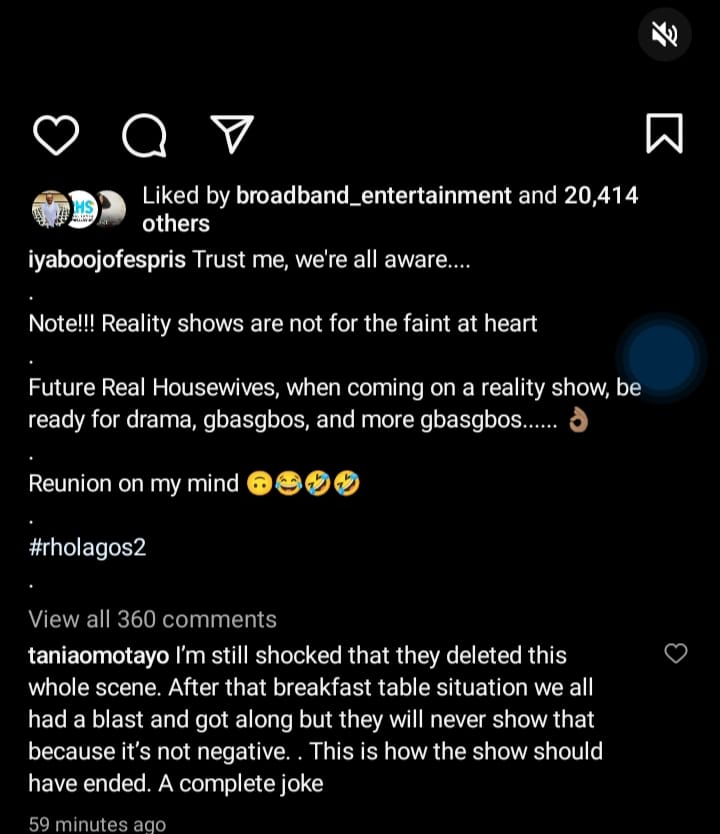Tap the 'Liked by' text
The width and height of the screenshot is (720, 834).
click(187, 196)
